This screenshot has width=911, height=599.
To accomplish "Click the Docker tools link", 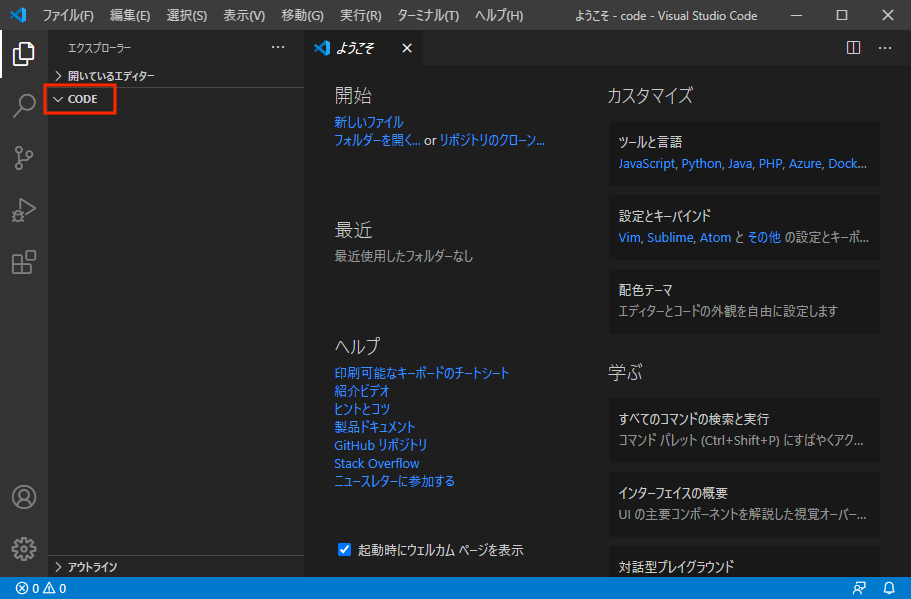I will click(x=847, y=164).
